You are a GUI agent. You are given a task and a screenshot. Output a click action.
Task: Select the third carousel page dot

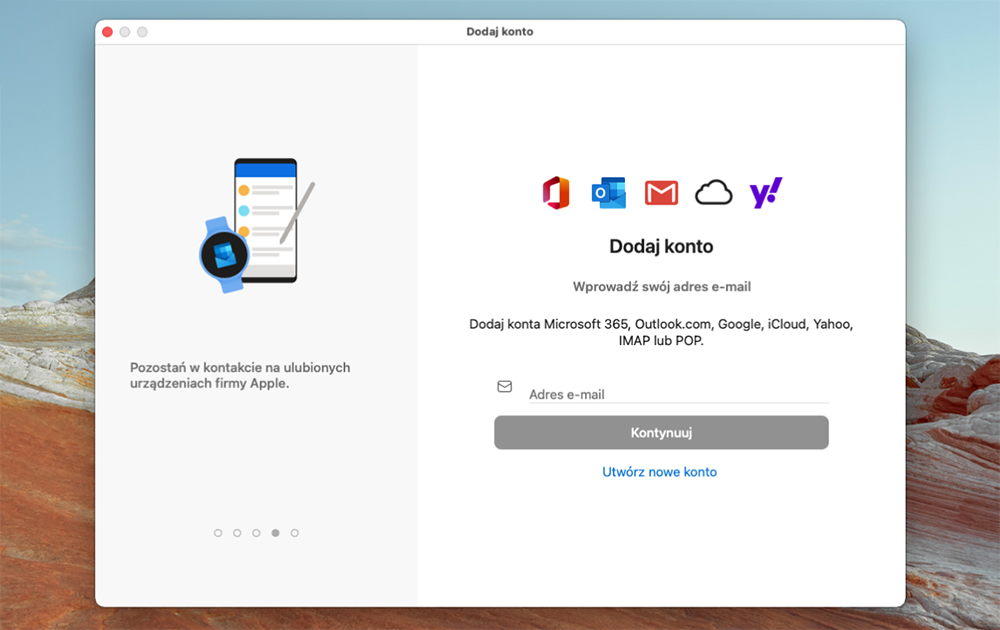[x=256, y=533]
